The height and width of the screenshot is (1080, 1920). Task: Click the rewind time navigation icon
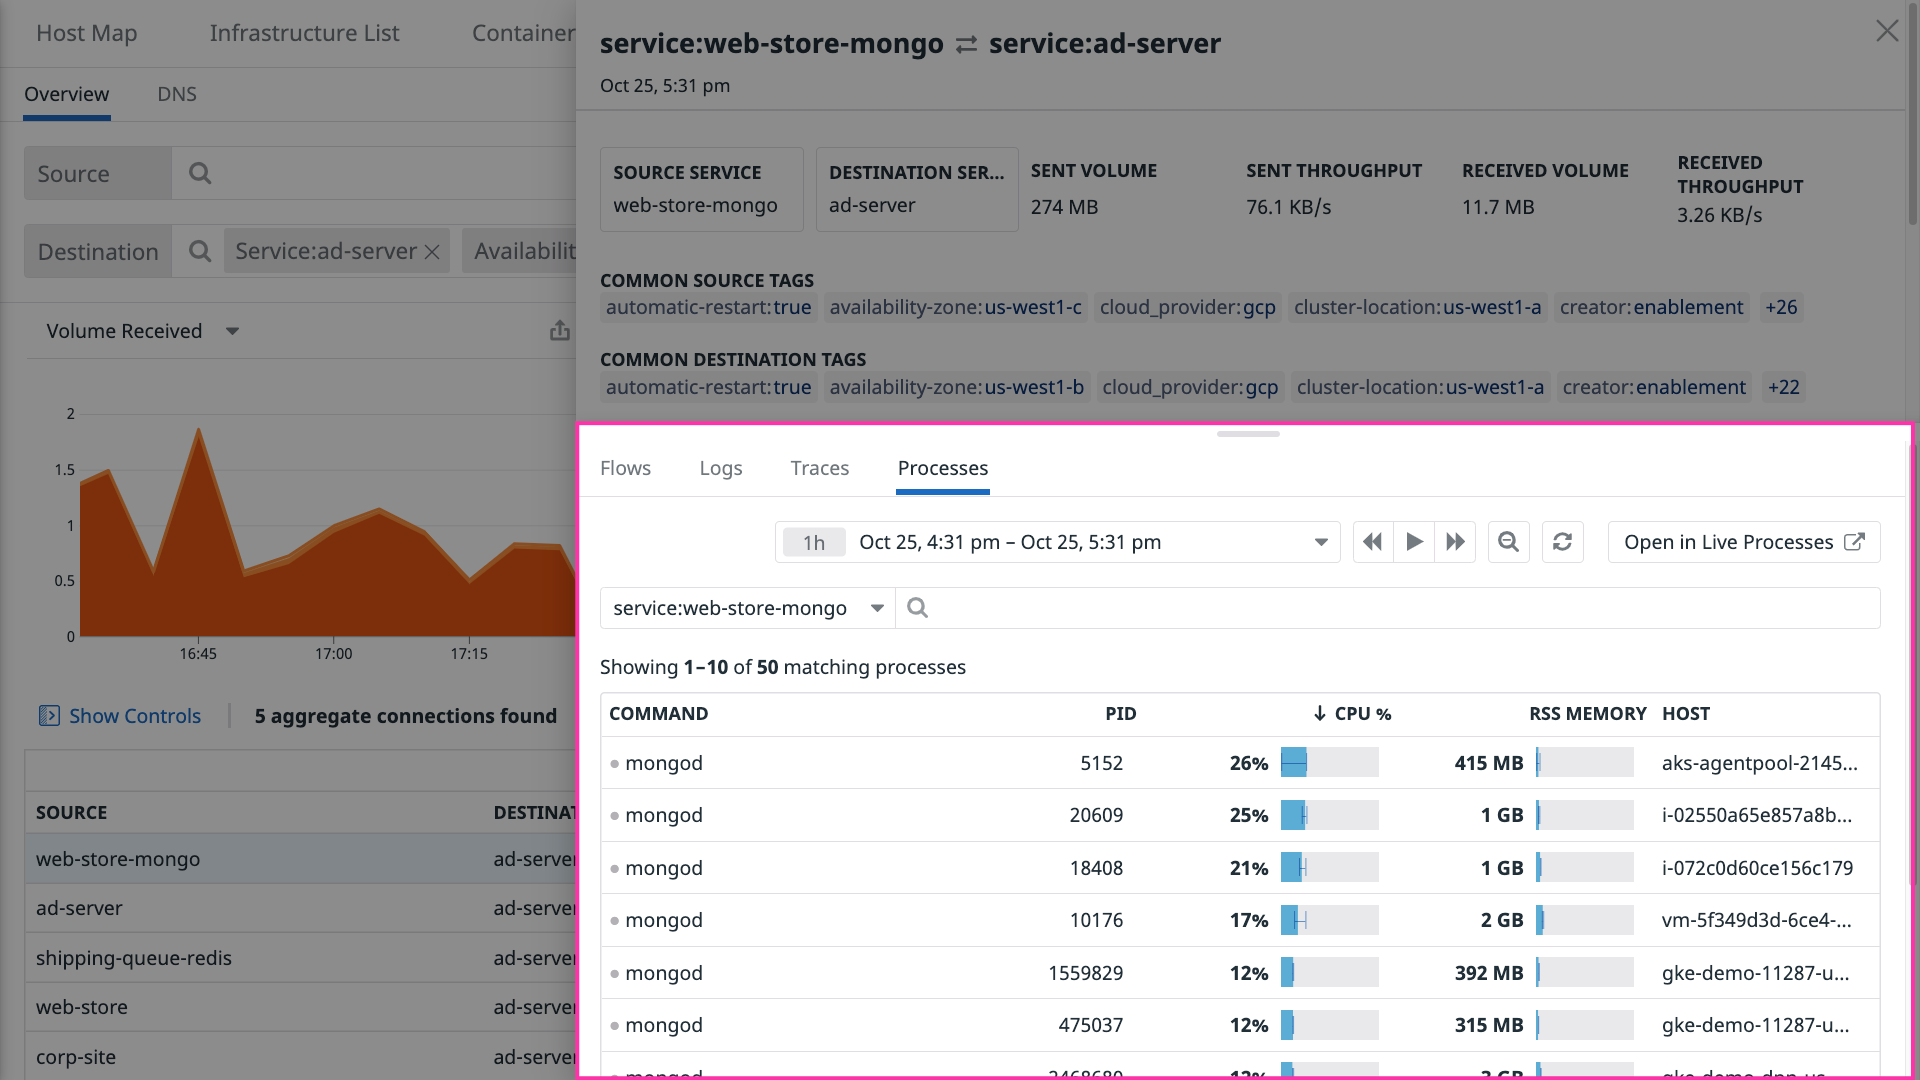coord(1371,541)
